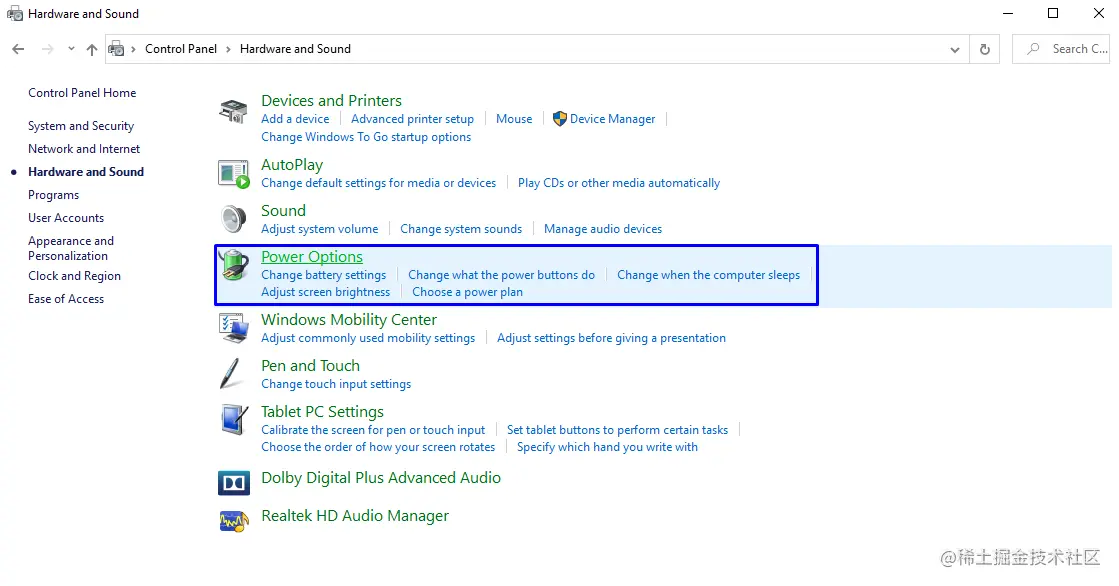Expand the recent locations dropdown
The image size is (1119, 586).
[71, 49]
